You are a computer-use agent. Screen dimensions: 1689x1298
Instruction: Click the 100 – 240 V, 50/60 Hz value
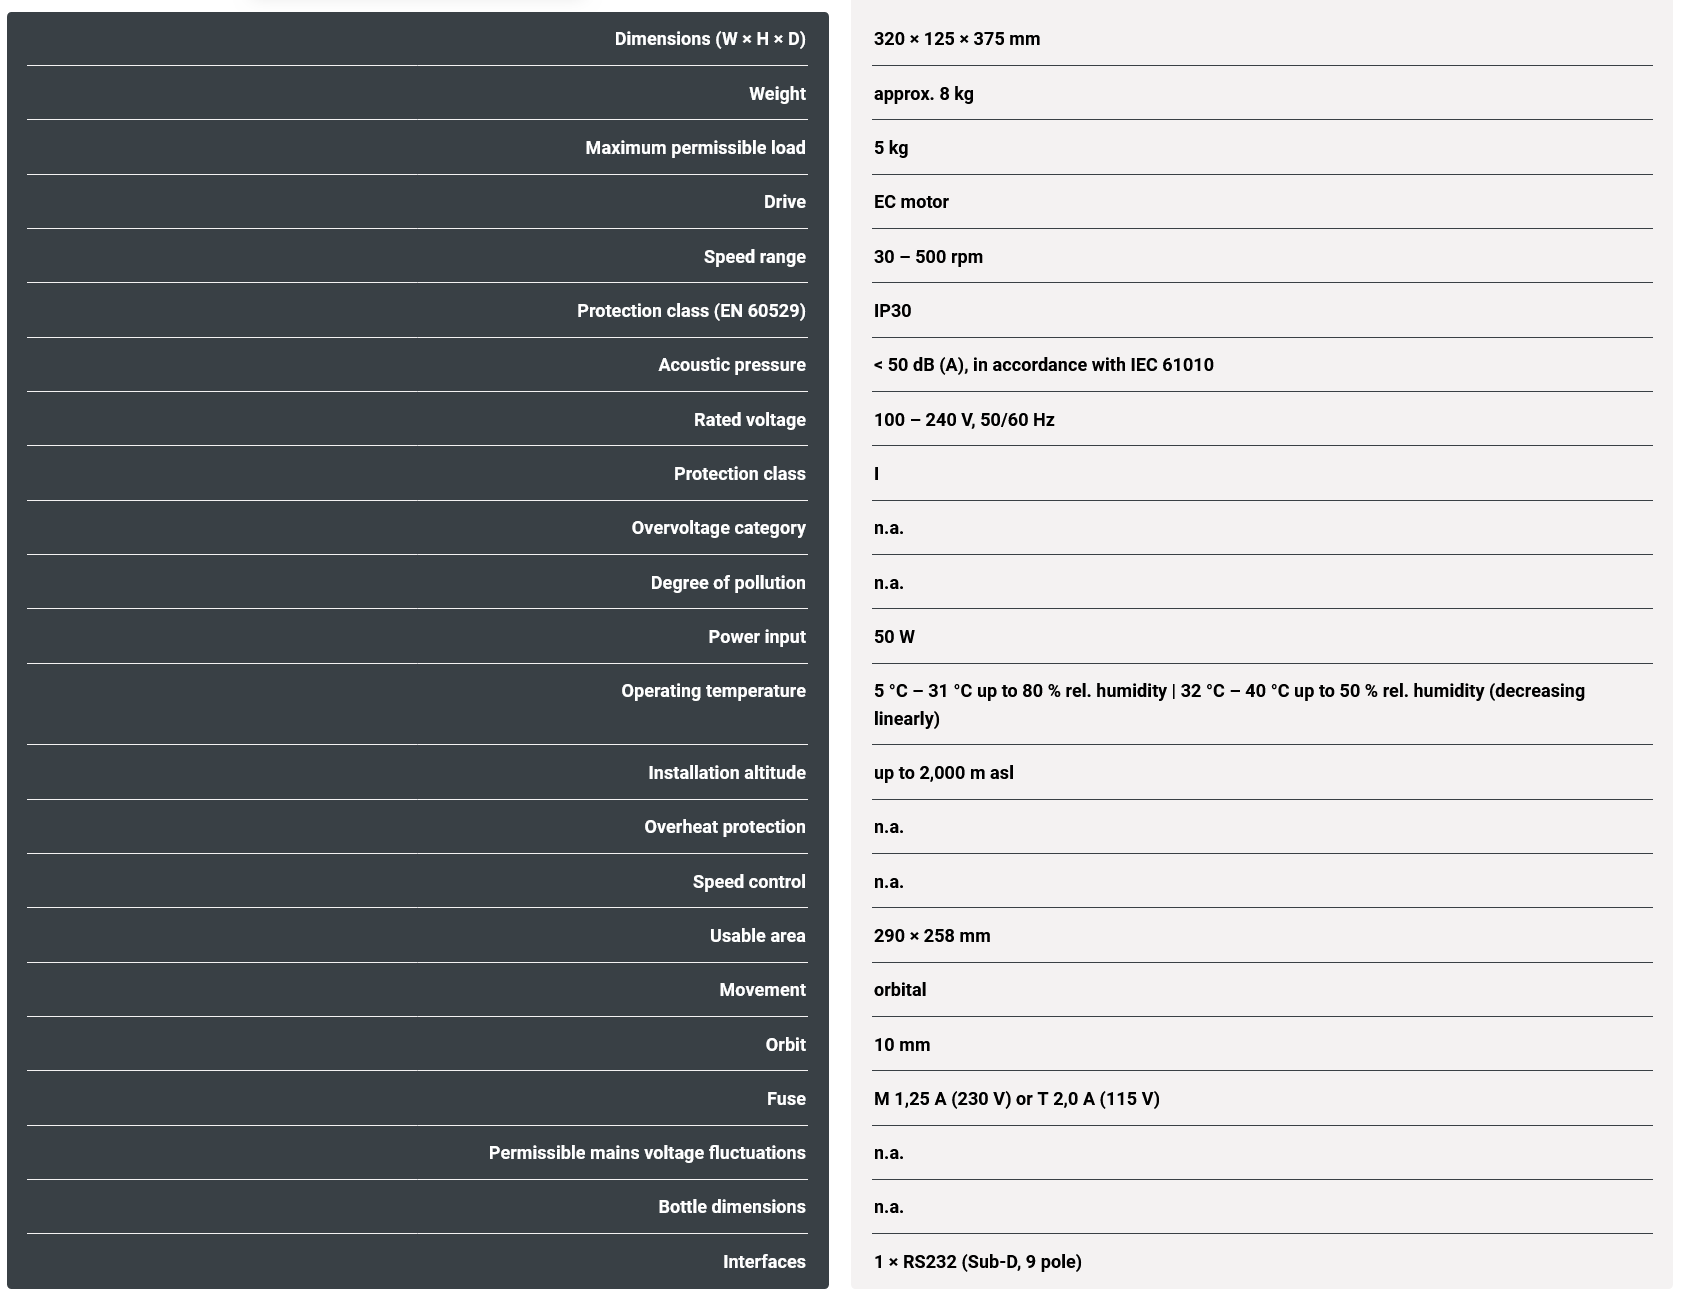point(964,420)
